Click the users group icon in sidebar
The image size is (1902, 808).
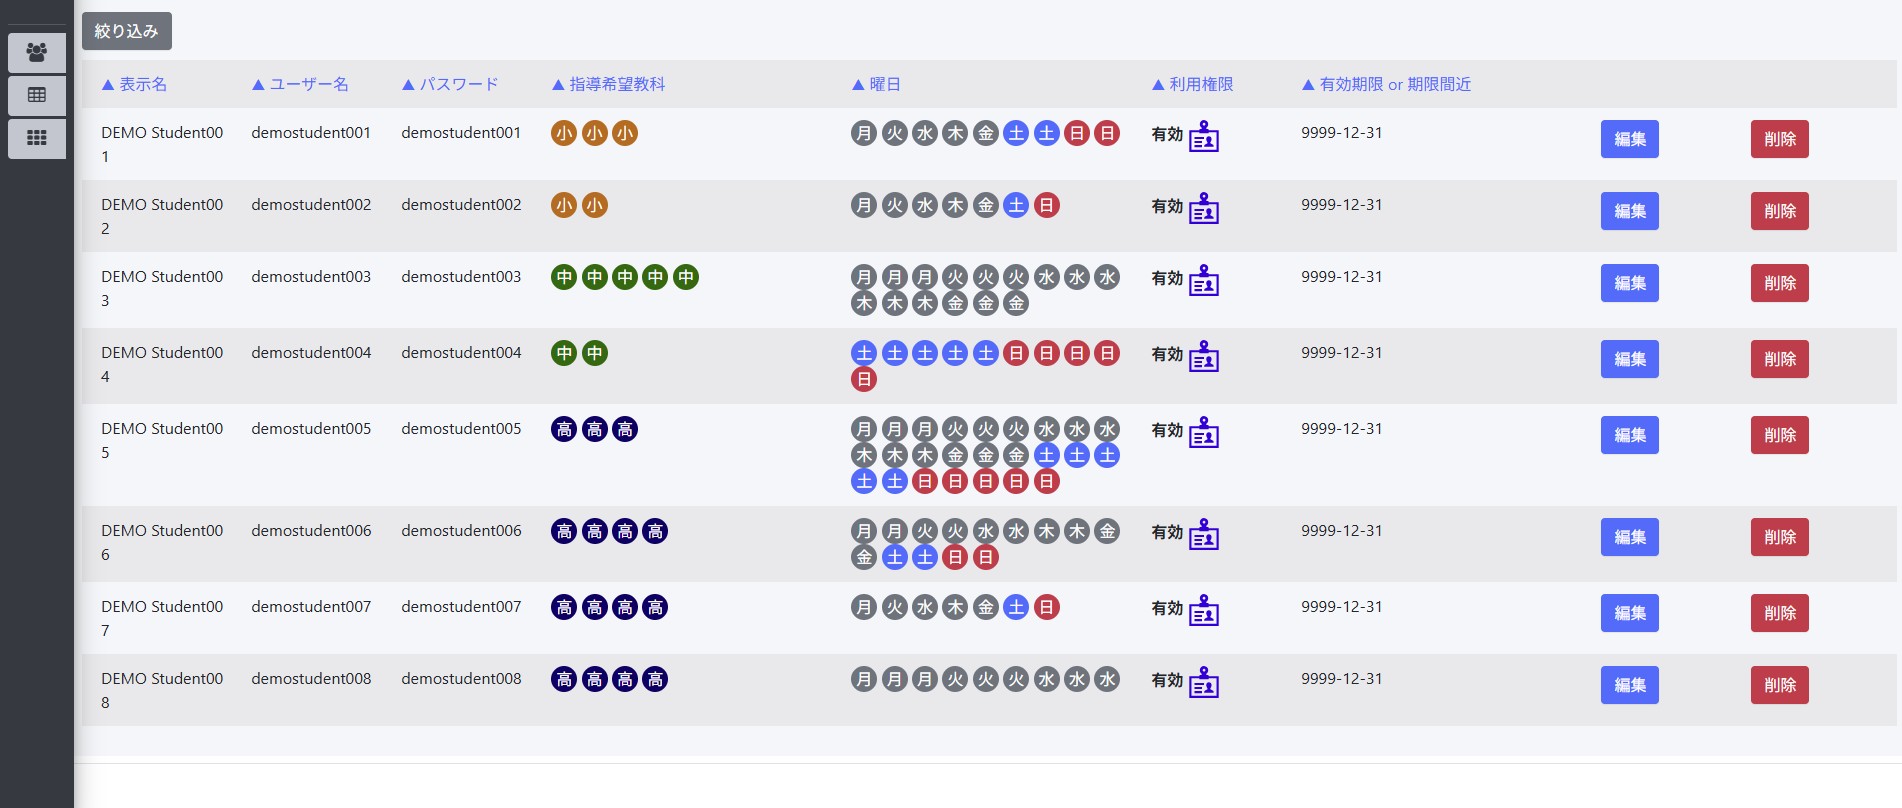pyautogui.click(x=37, y=52)
